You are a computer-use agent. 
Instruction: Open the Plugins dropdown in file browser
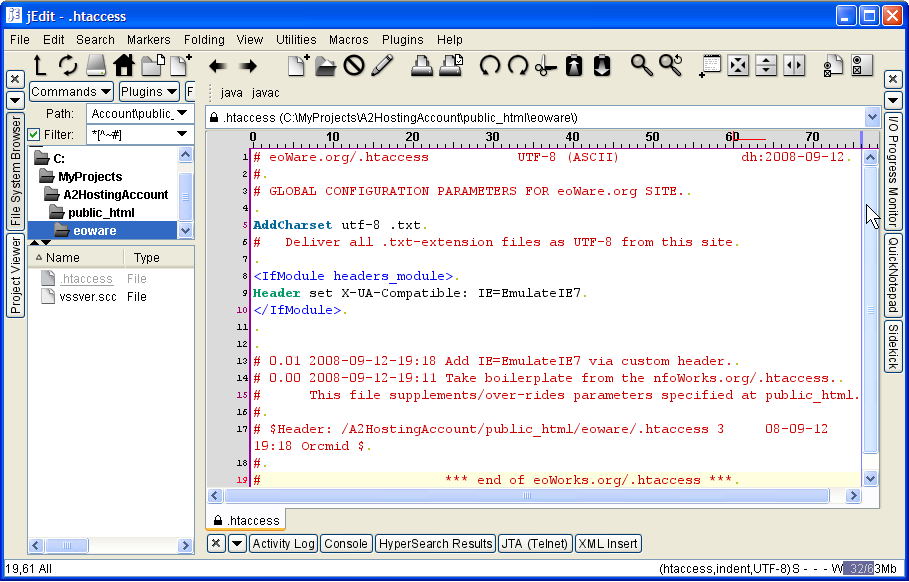[148, 92]
